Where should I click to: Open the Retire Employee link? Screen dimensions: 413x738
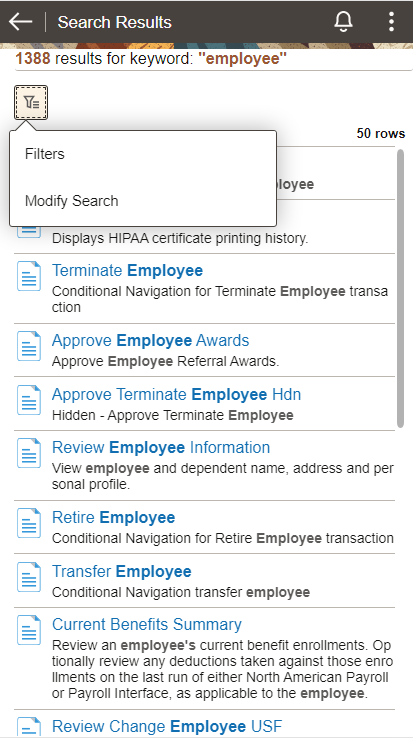pyautogui.click(x=113, y=518)
